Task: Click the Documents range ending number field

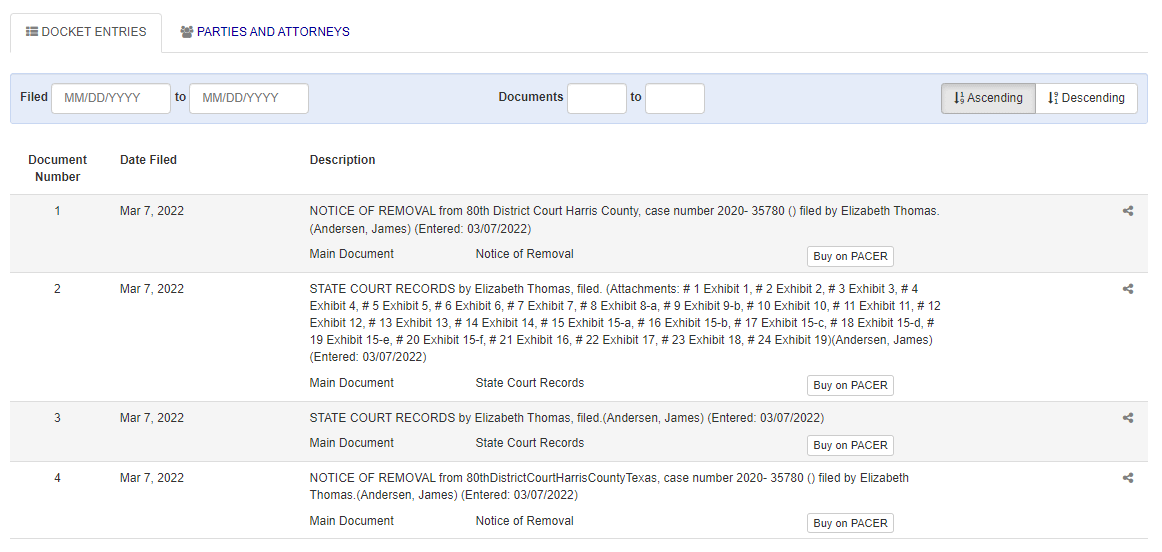Action: (674, 98)
